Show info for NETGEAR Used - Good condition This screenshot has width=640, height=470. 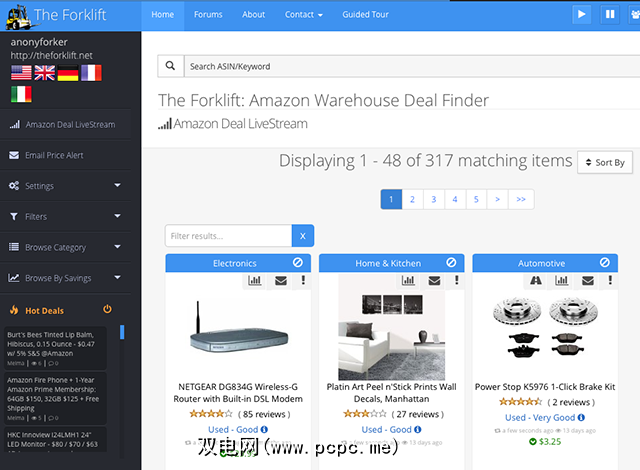tap(264, 430)
